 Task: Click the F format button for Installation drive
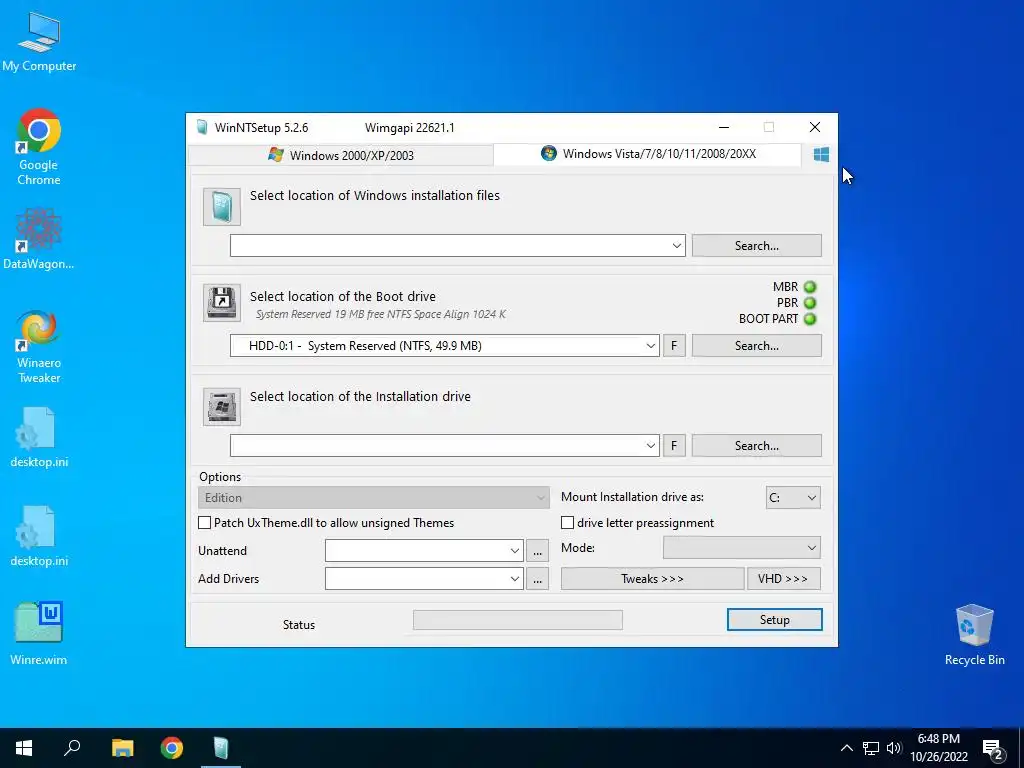(x=674, y=446)
